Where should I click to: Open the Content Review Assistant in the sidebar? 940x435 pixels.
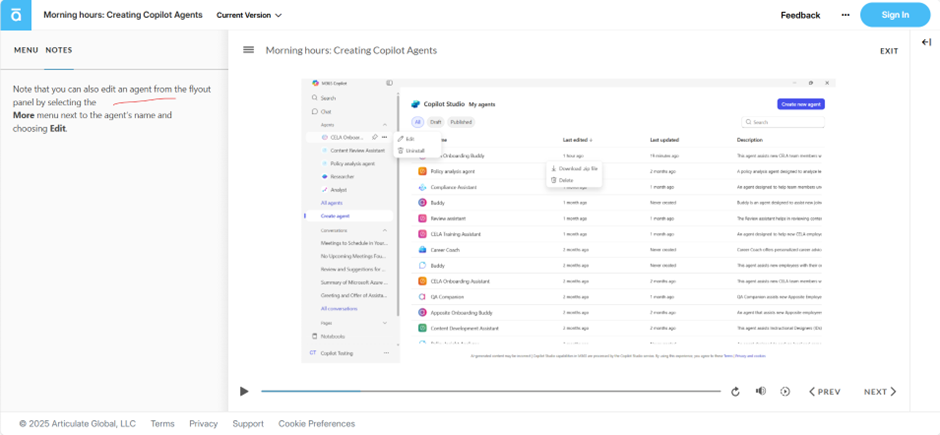click(x=353, y=150)
